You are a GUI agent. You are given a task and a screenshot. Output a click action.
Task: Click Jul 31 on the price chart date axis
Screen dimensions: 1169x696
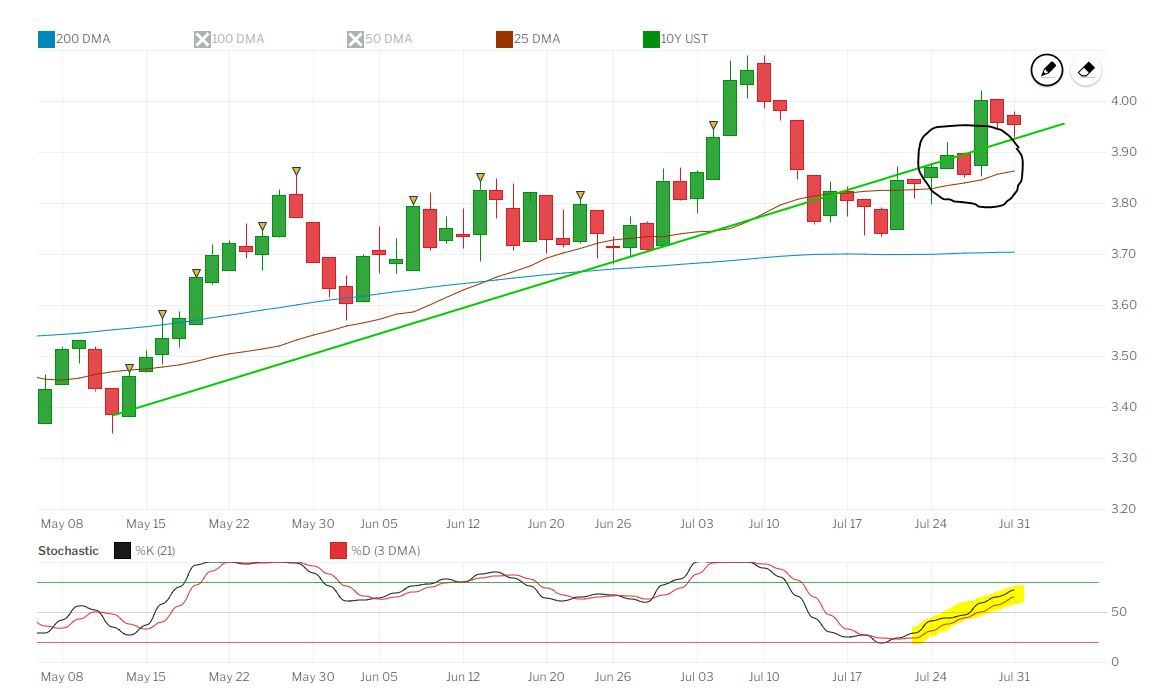click(x=1014, y=524)
